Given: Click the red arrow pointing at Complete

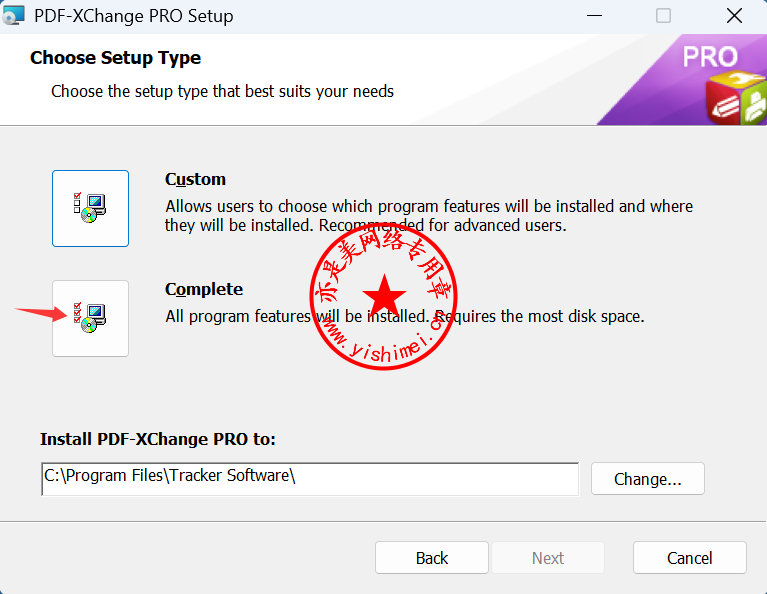Looking at the screenshot, I should point(40,312).
